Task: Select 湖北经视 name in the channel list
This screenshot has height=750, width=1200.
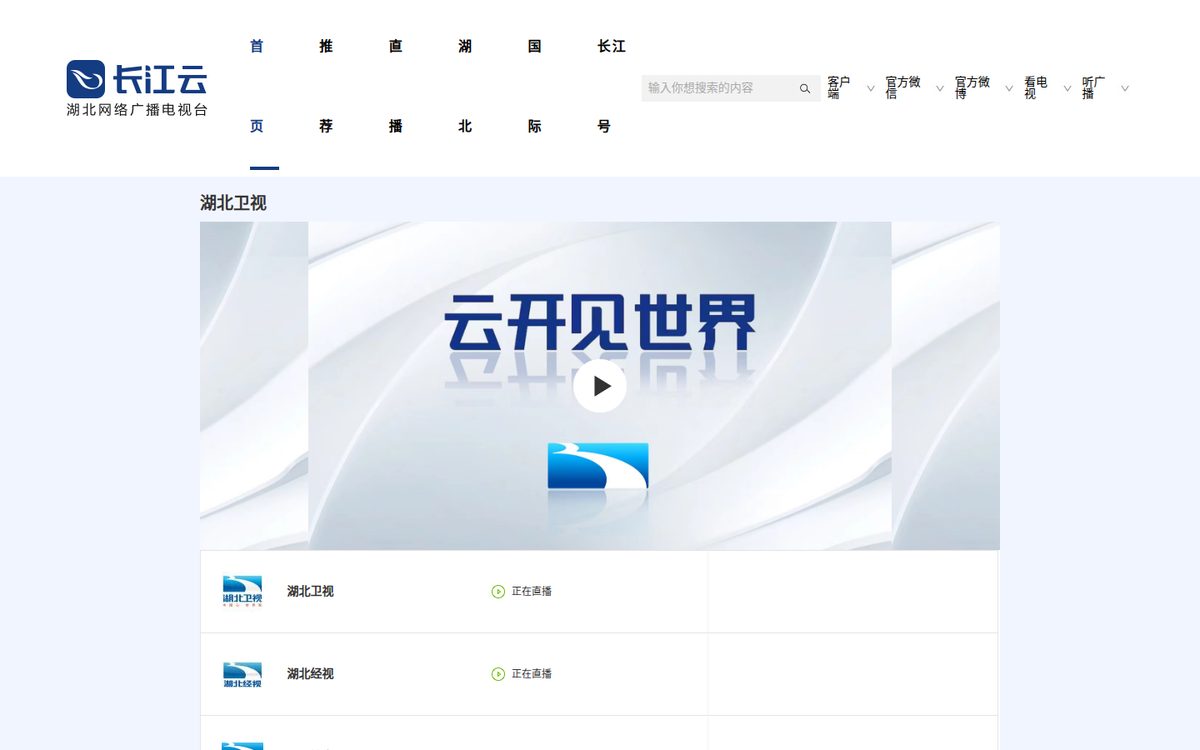Action: (310, 674)
